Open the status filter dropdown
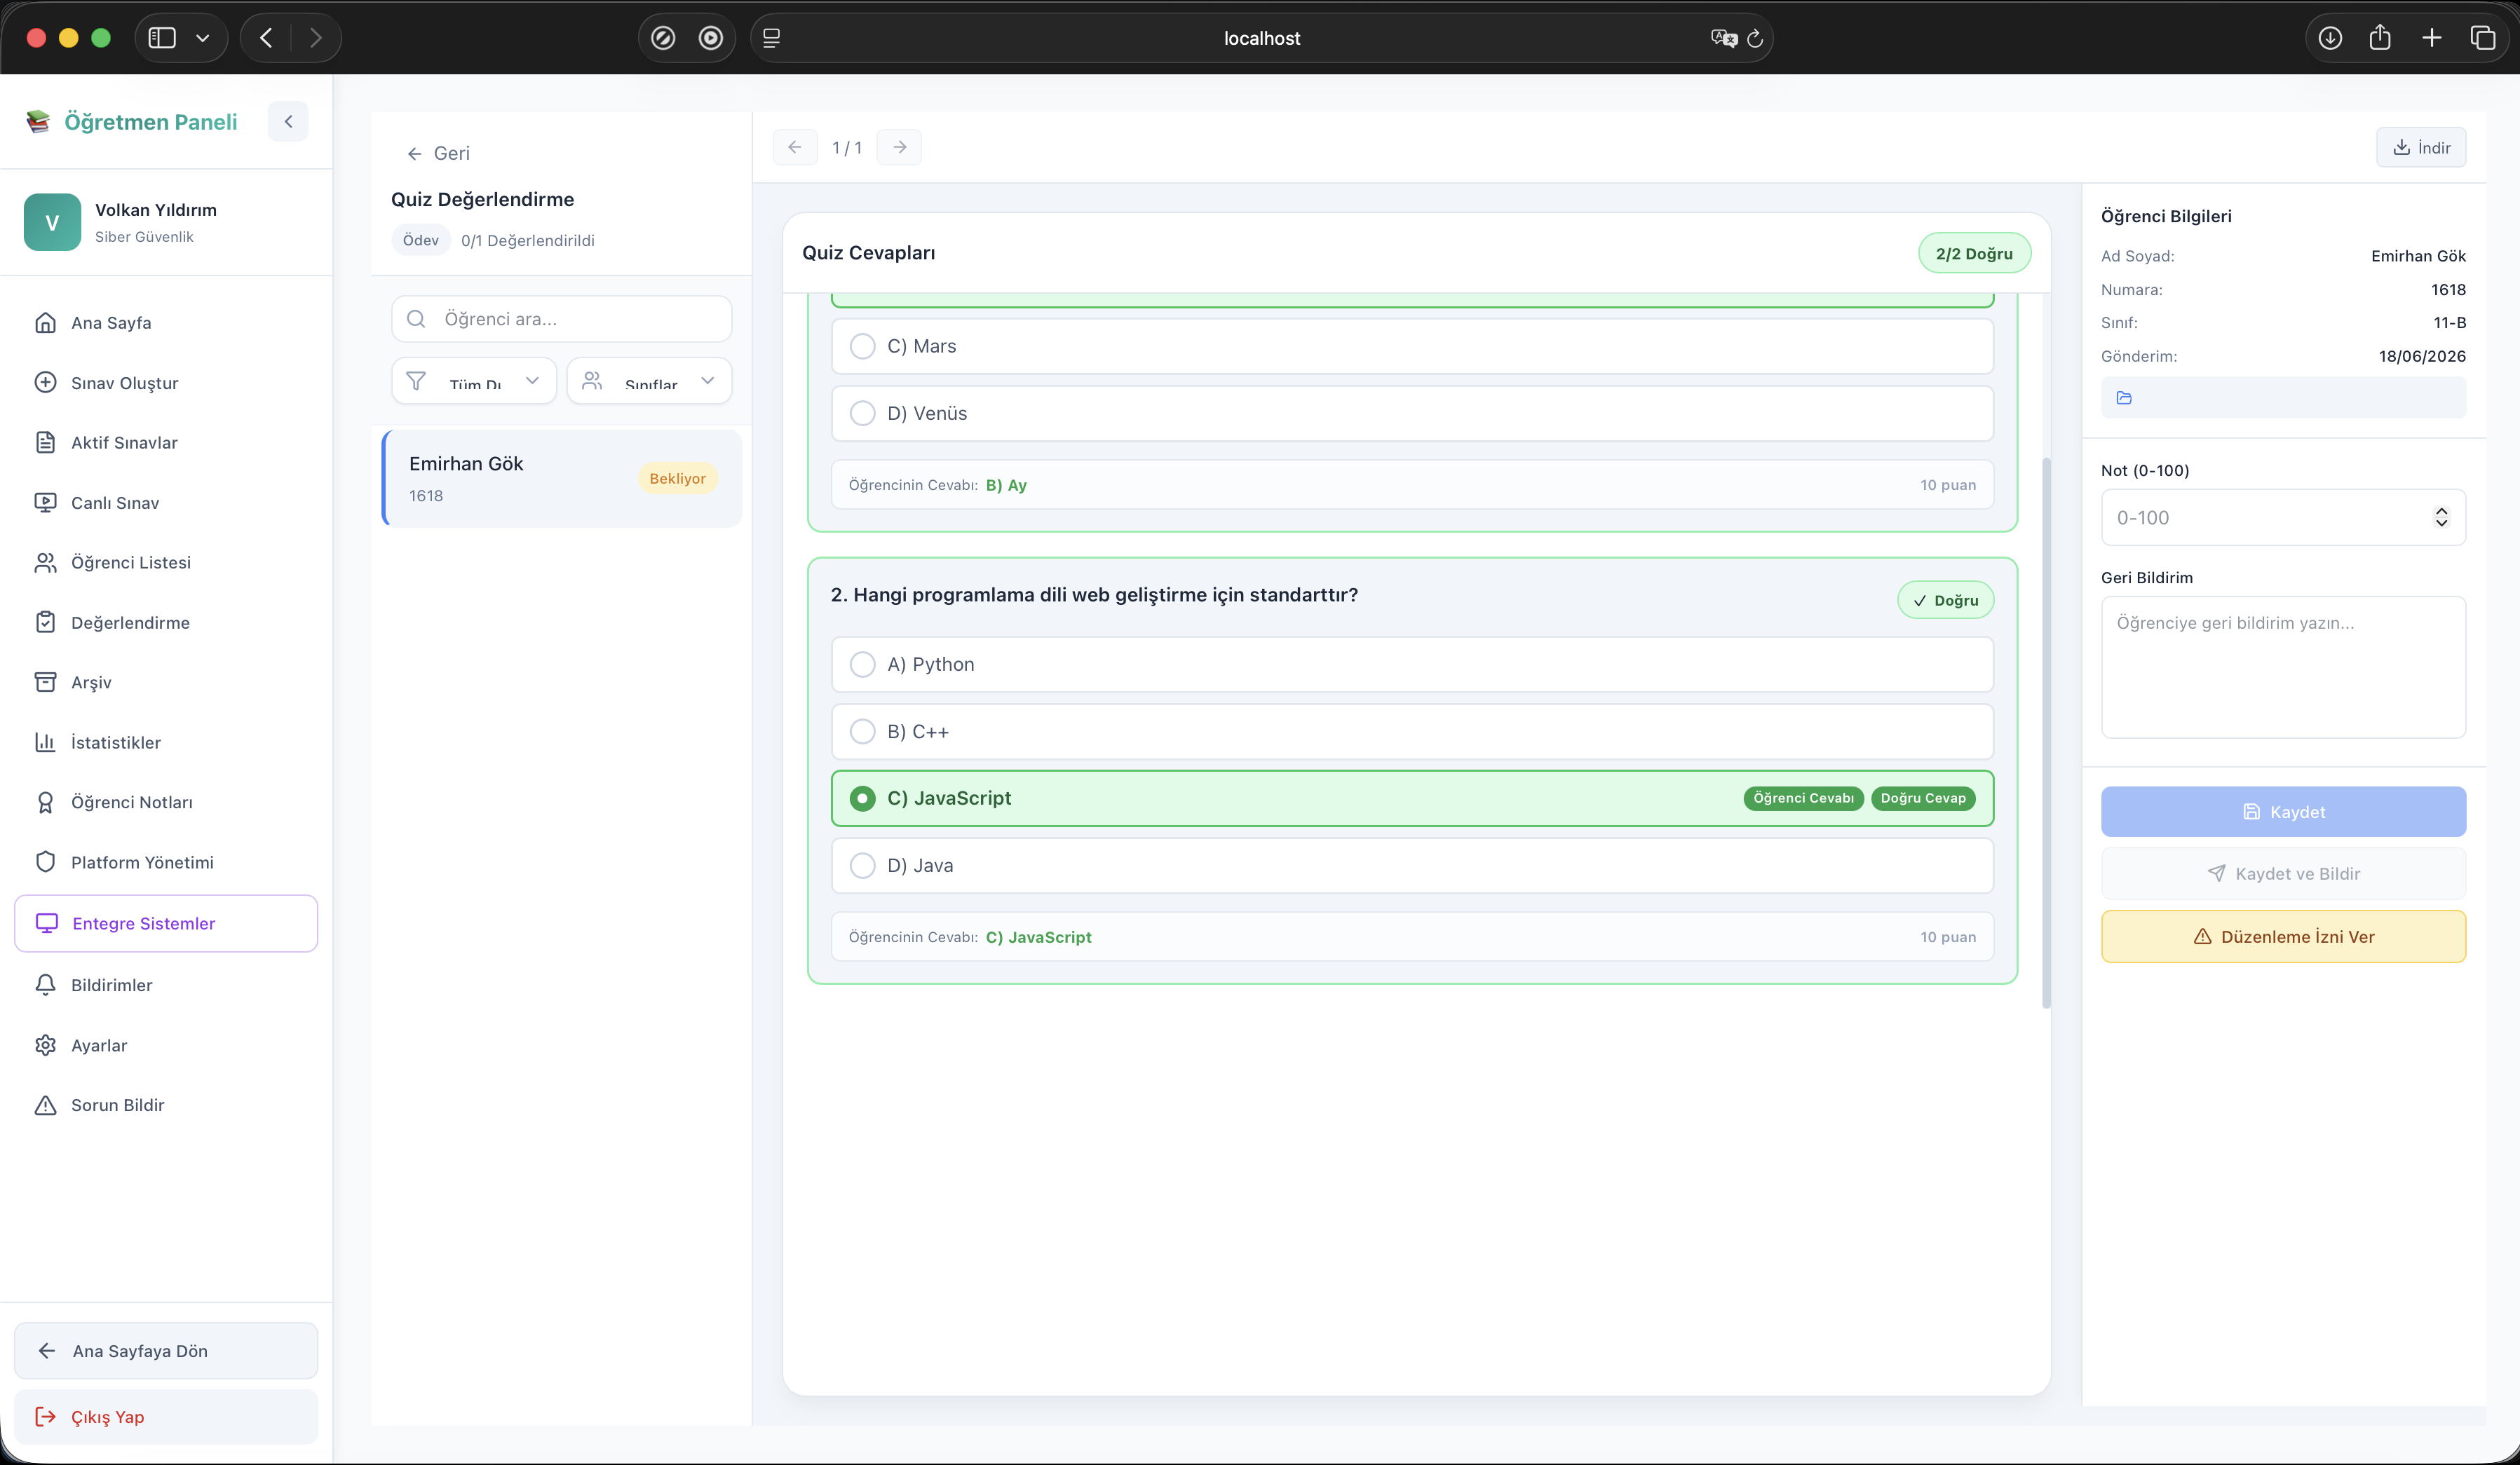 (x=474, y=381)
